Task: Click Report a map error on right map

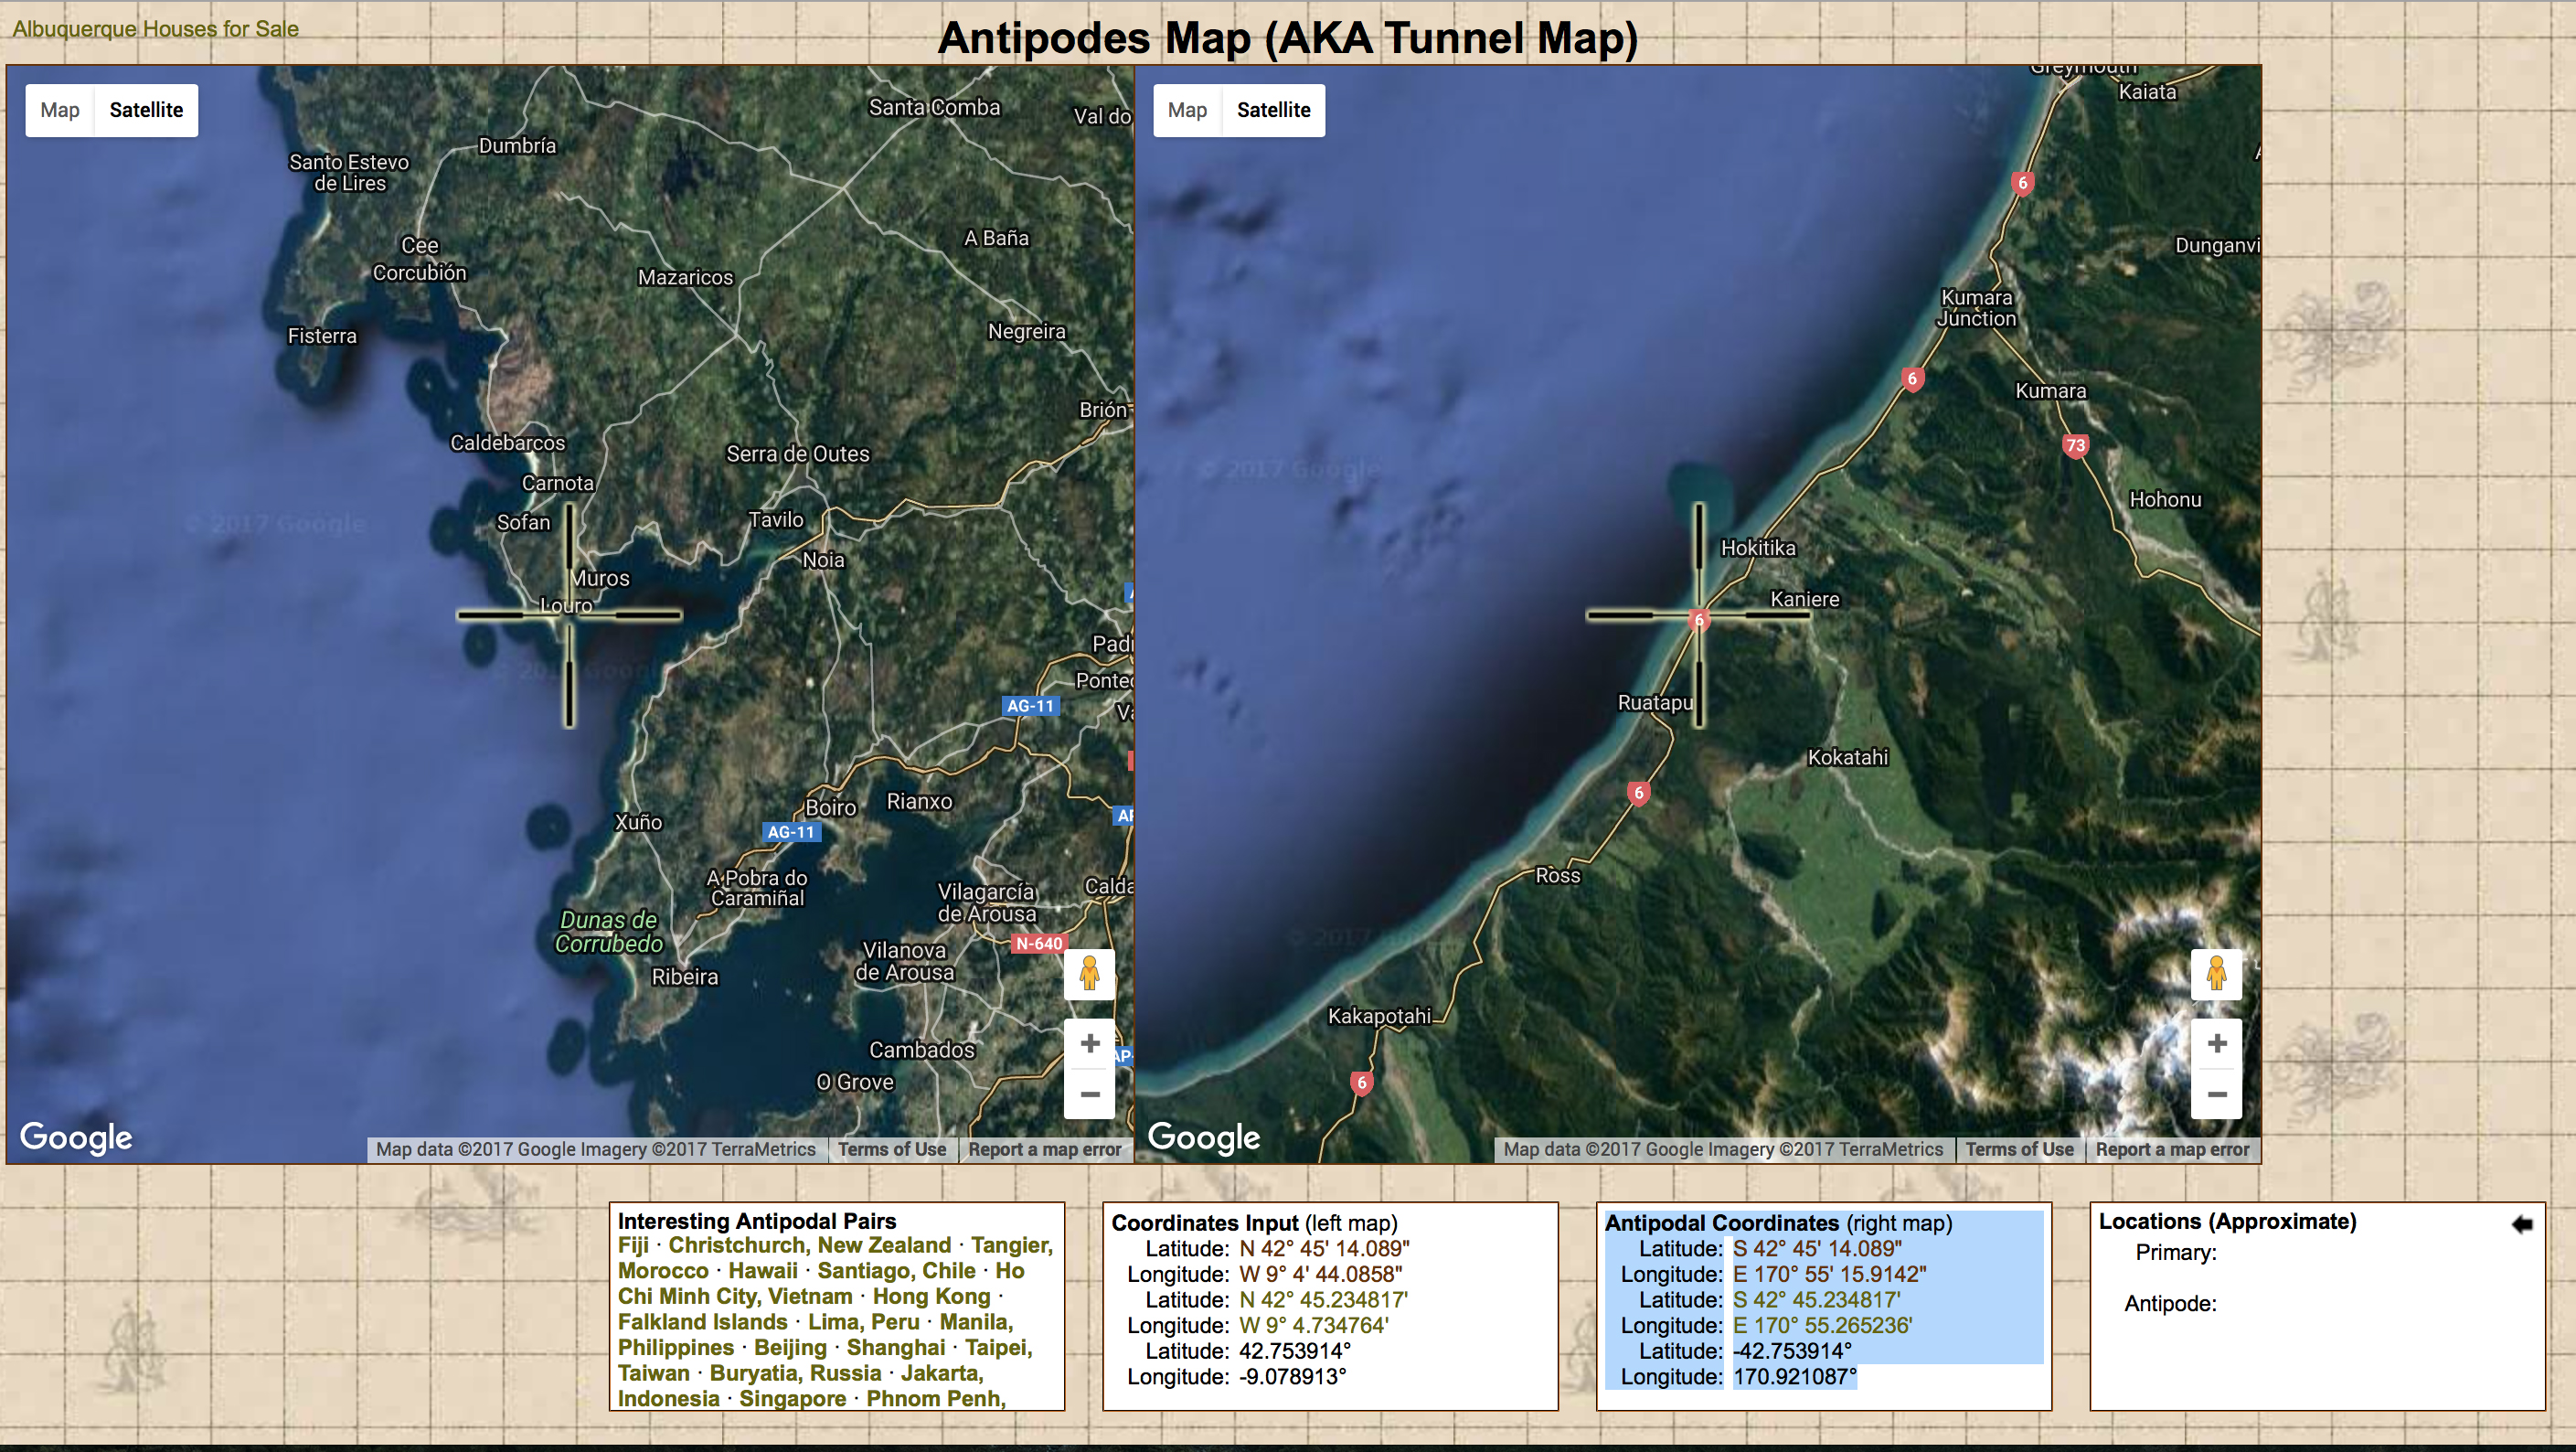Action: [x=2172, y=1149]
